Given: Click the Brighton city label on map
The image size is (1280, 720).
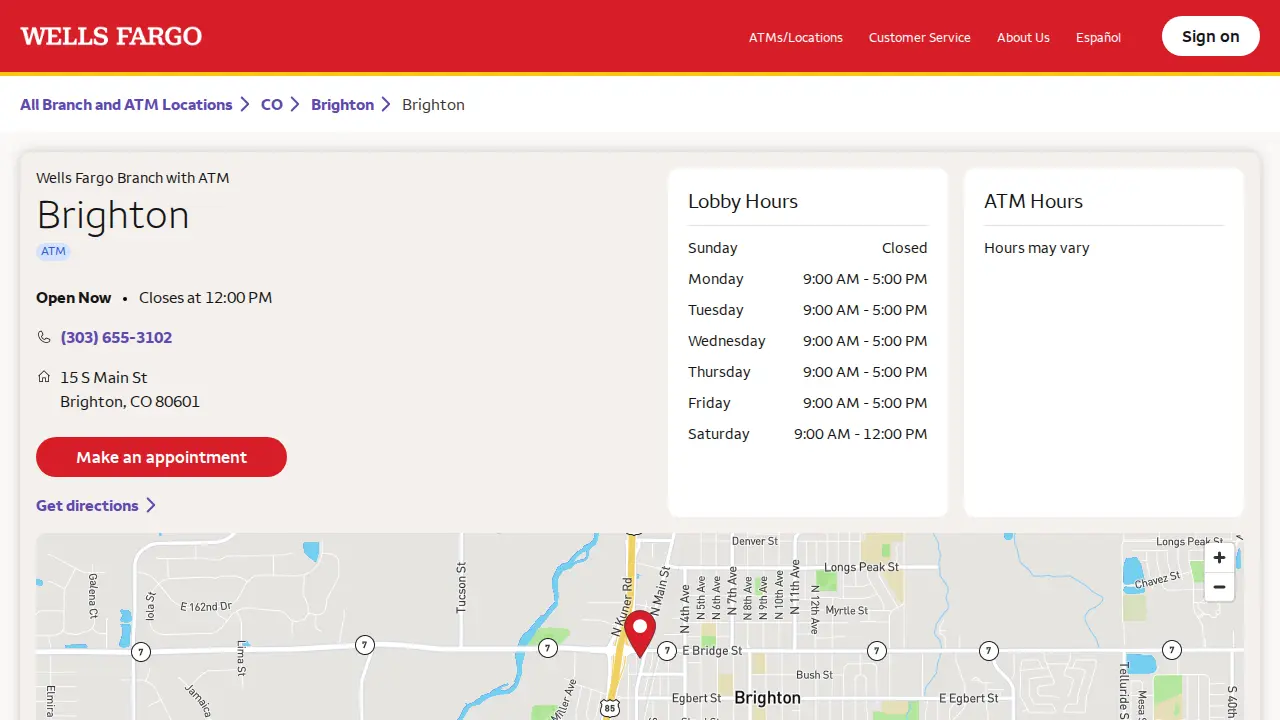Looking at the screenshot, I should pos(768,698).
